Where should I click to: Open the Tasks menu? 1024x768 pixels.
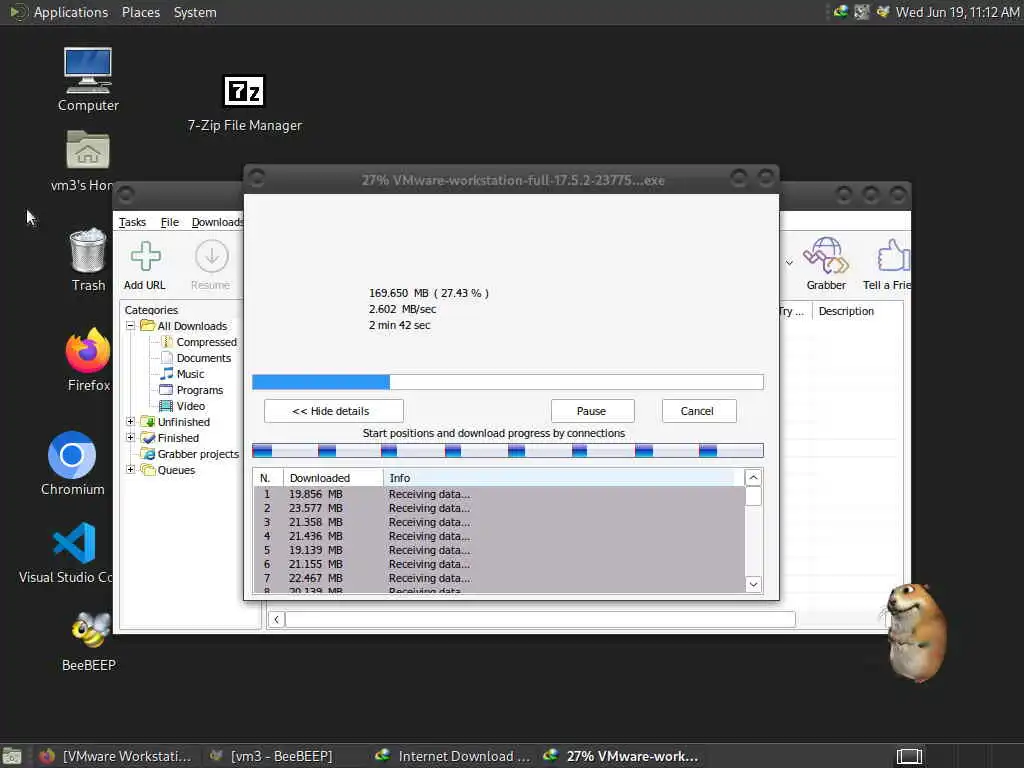(x=132, y=222)
